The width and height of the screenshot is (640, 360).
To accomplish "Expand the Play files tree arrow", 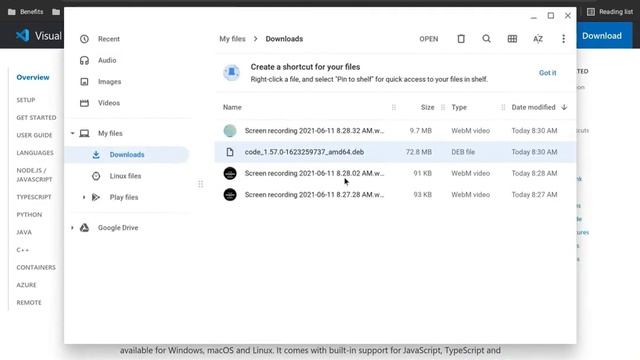I will (x=84, y=197).
